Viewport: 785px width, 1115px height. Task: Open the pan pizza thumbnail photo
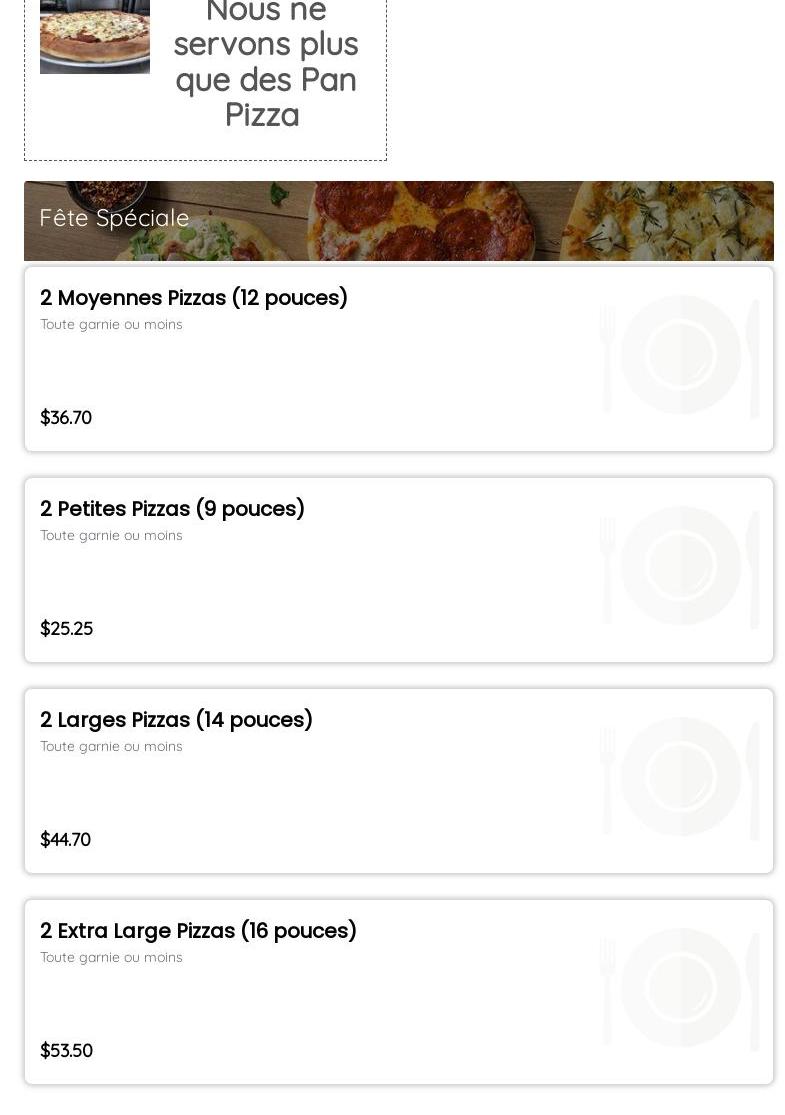(x=95, y=36)
